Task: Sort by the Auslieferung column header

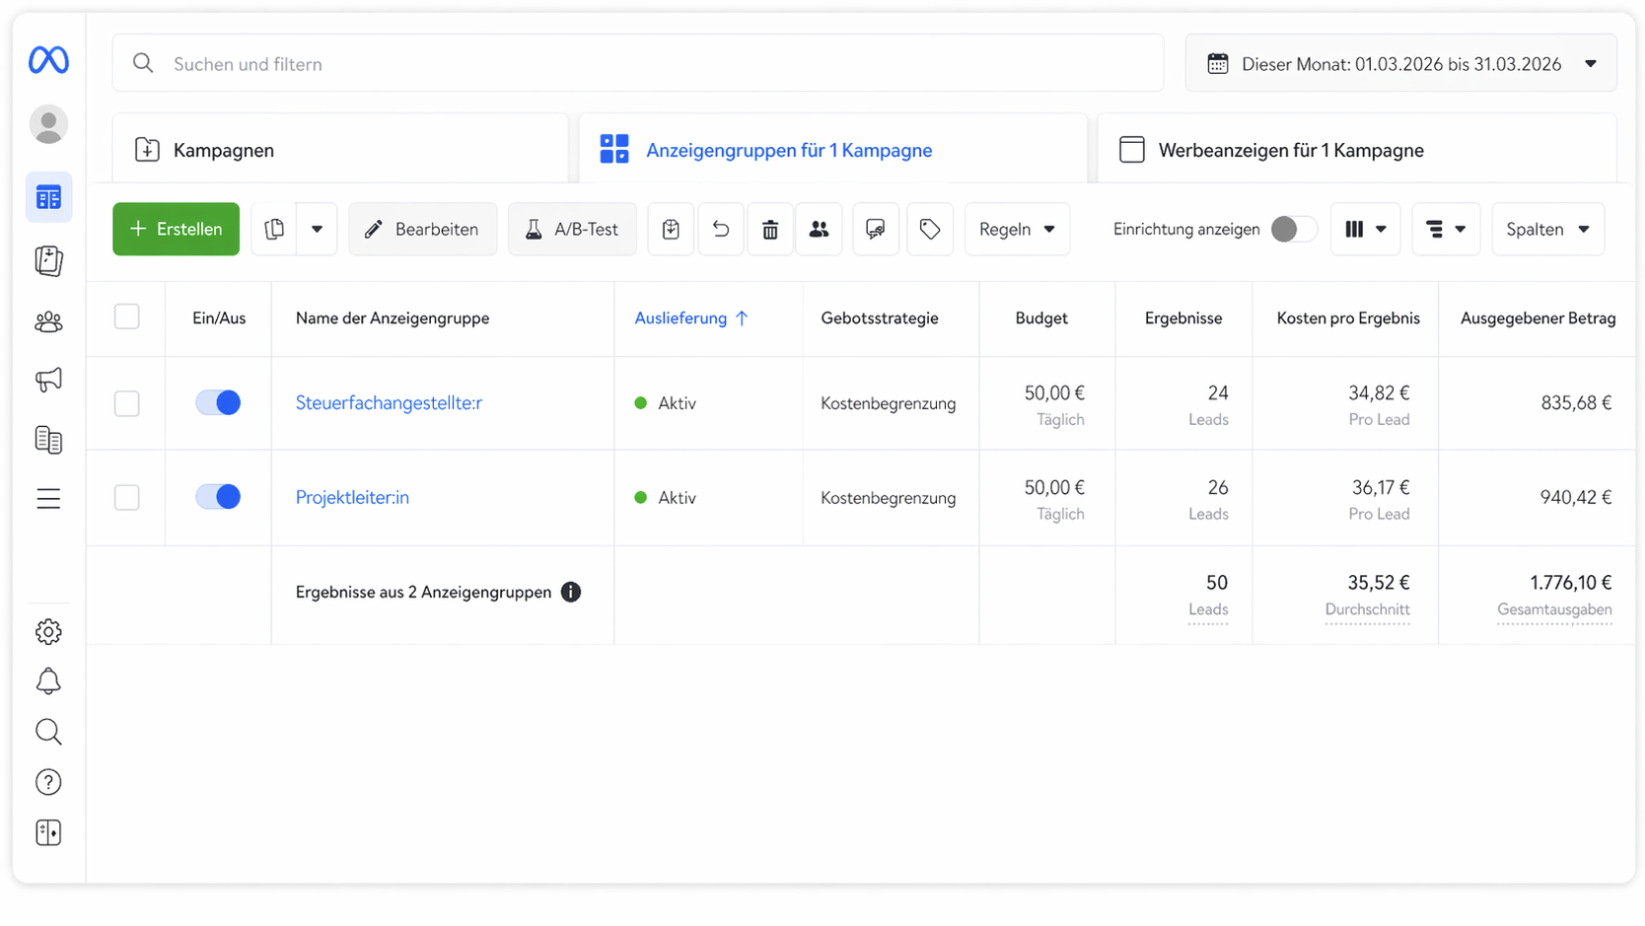Action: (681, 318)
